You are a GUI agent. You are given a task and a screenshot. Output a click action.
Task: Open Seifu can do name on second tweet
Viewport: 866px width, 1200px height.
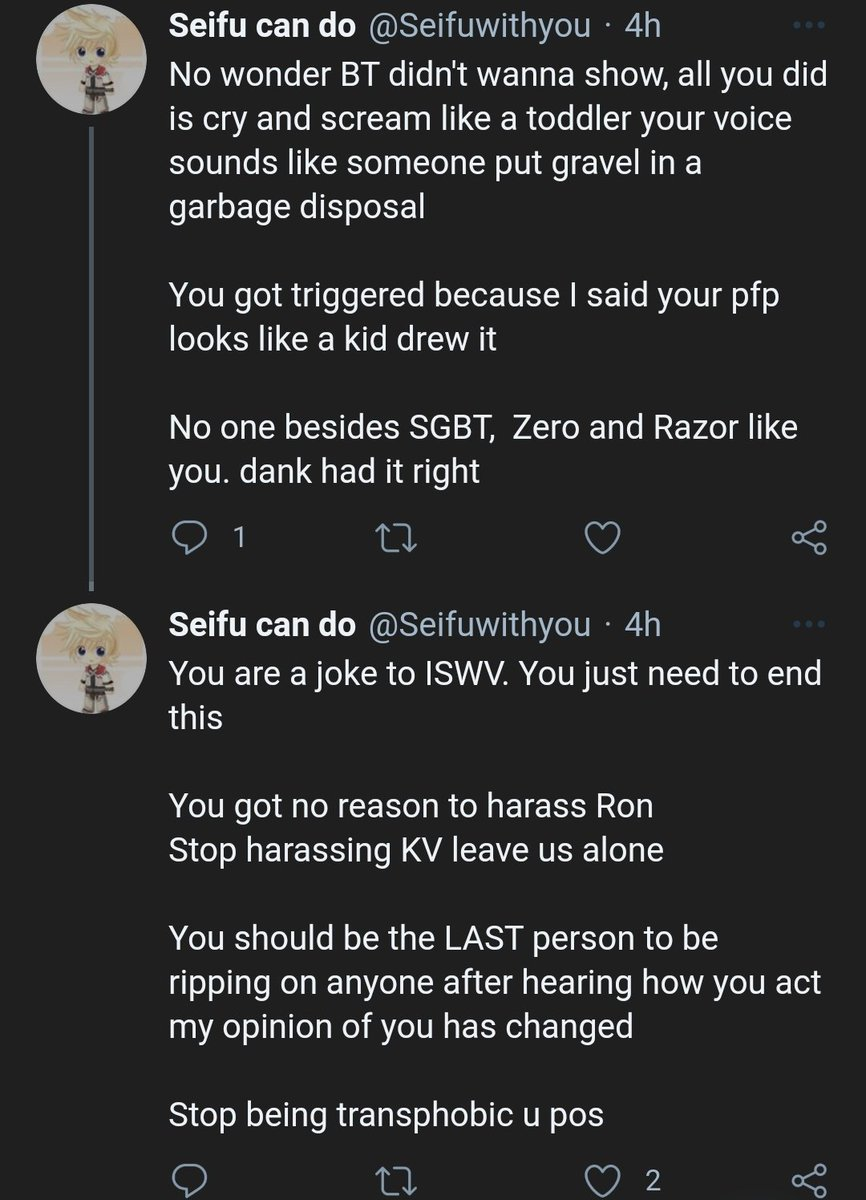pos(263,625)
